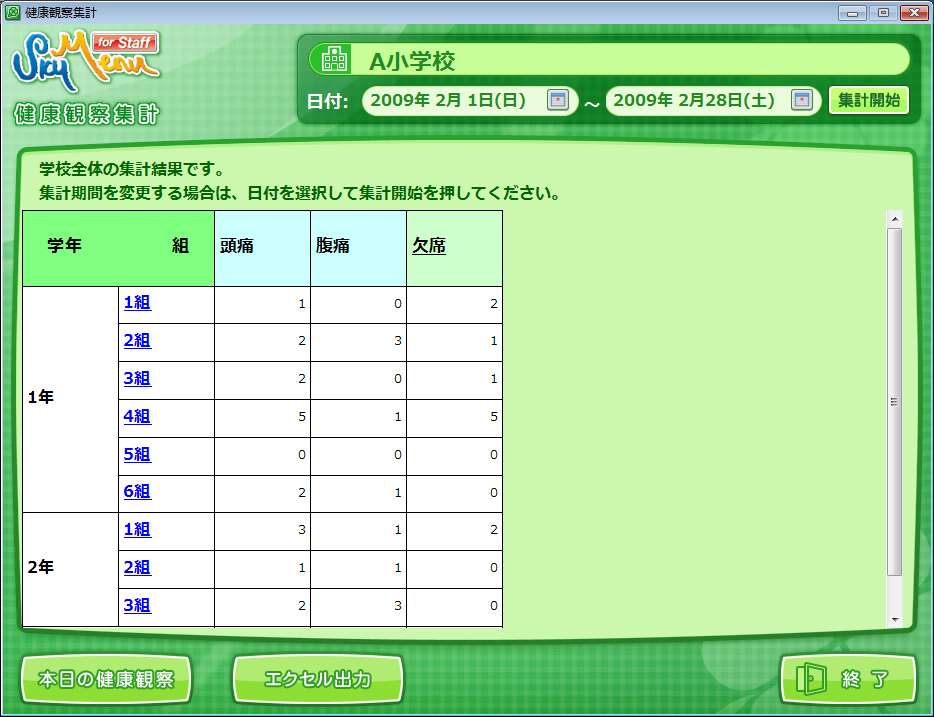Open 1年 1組 class details link

[x=137, y=303]
